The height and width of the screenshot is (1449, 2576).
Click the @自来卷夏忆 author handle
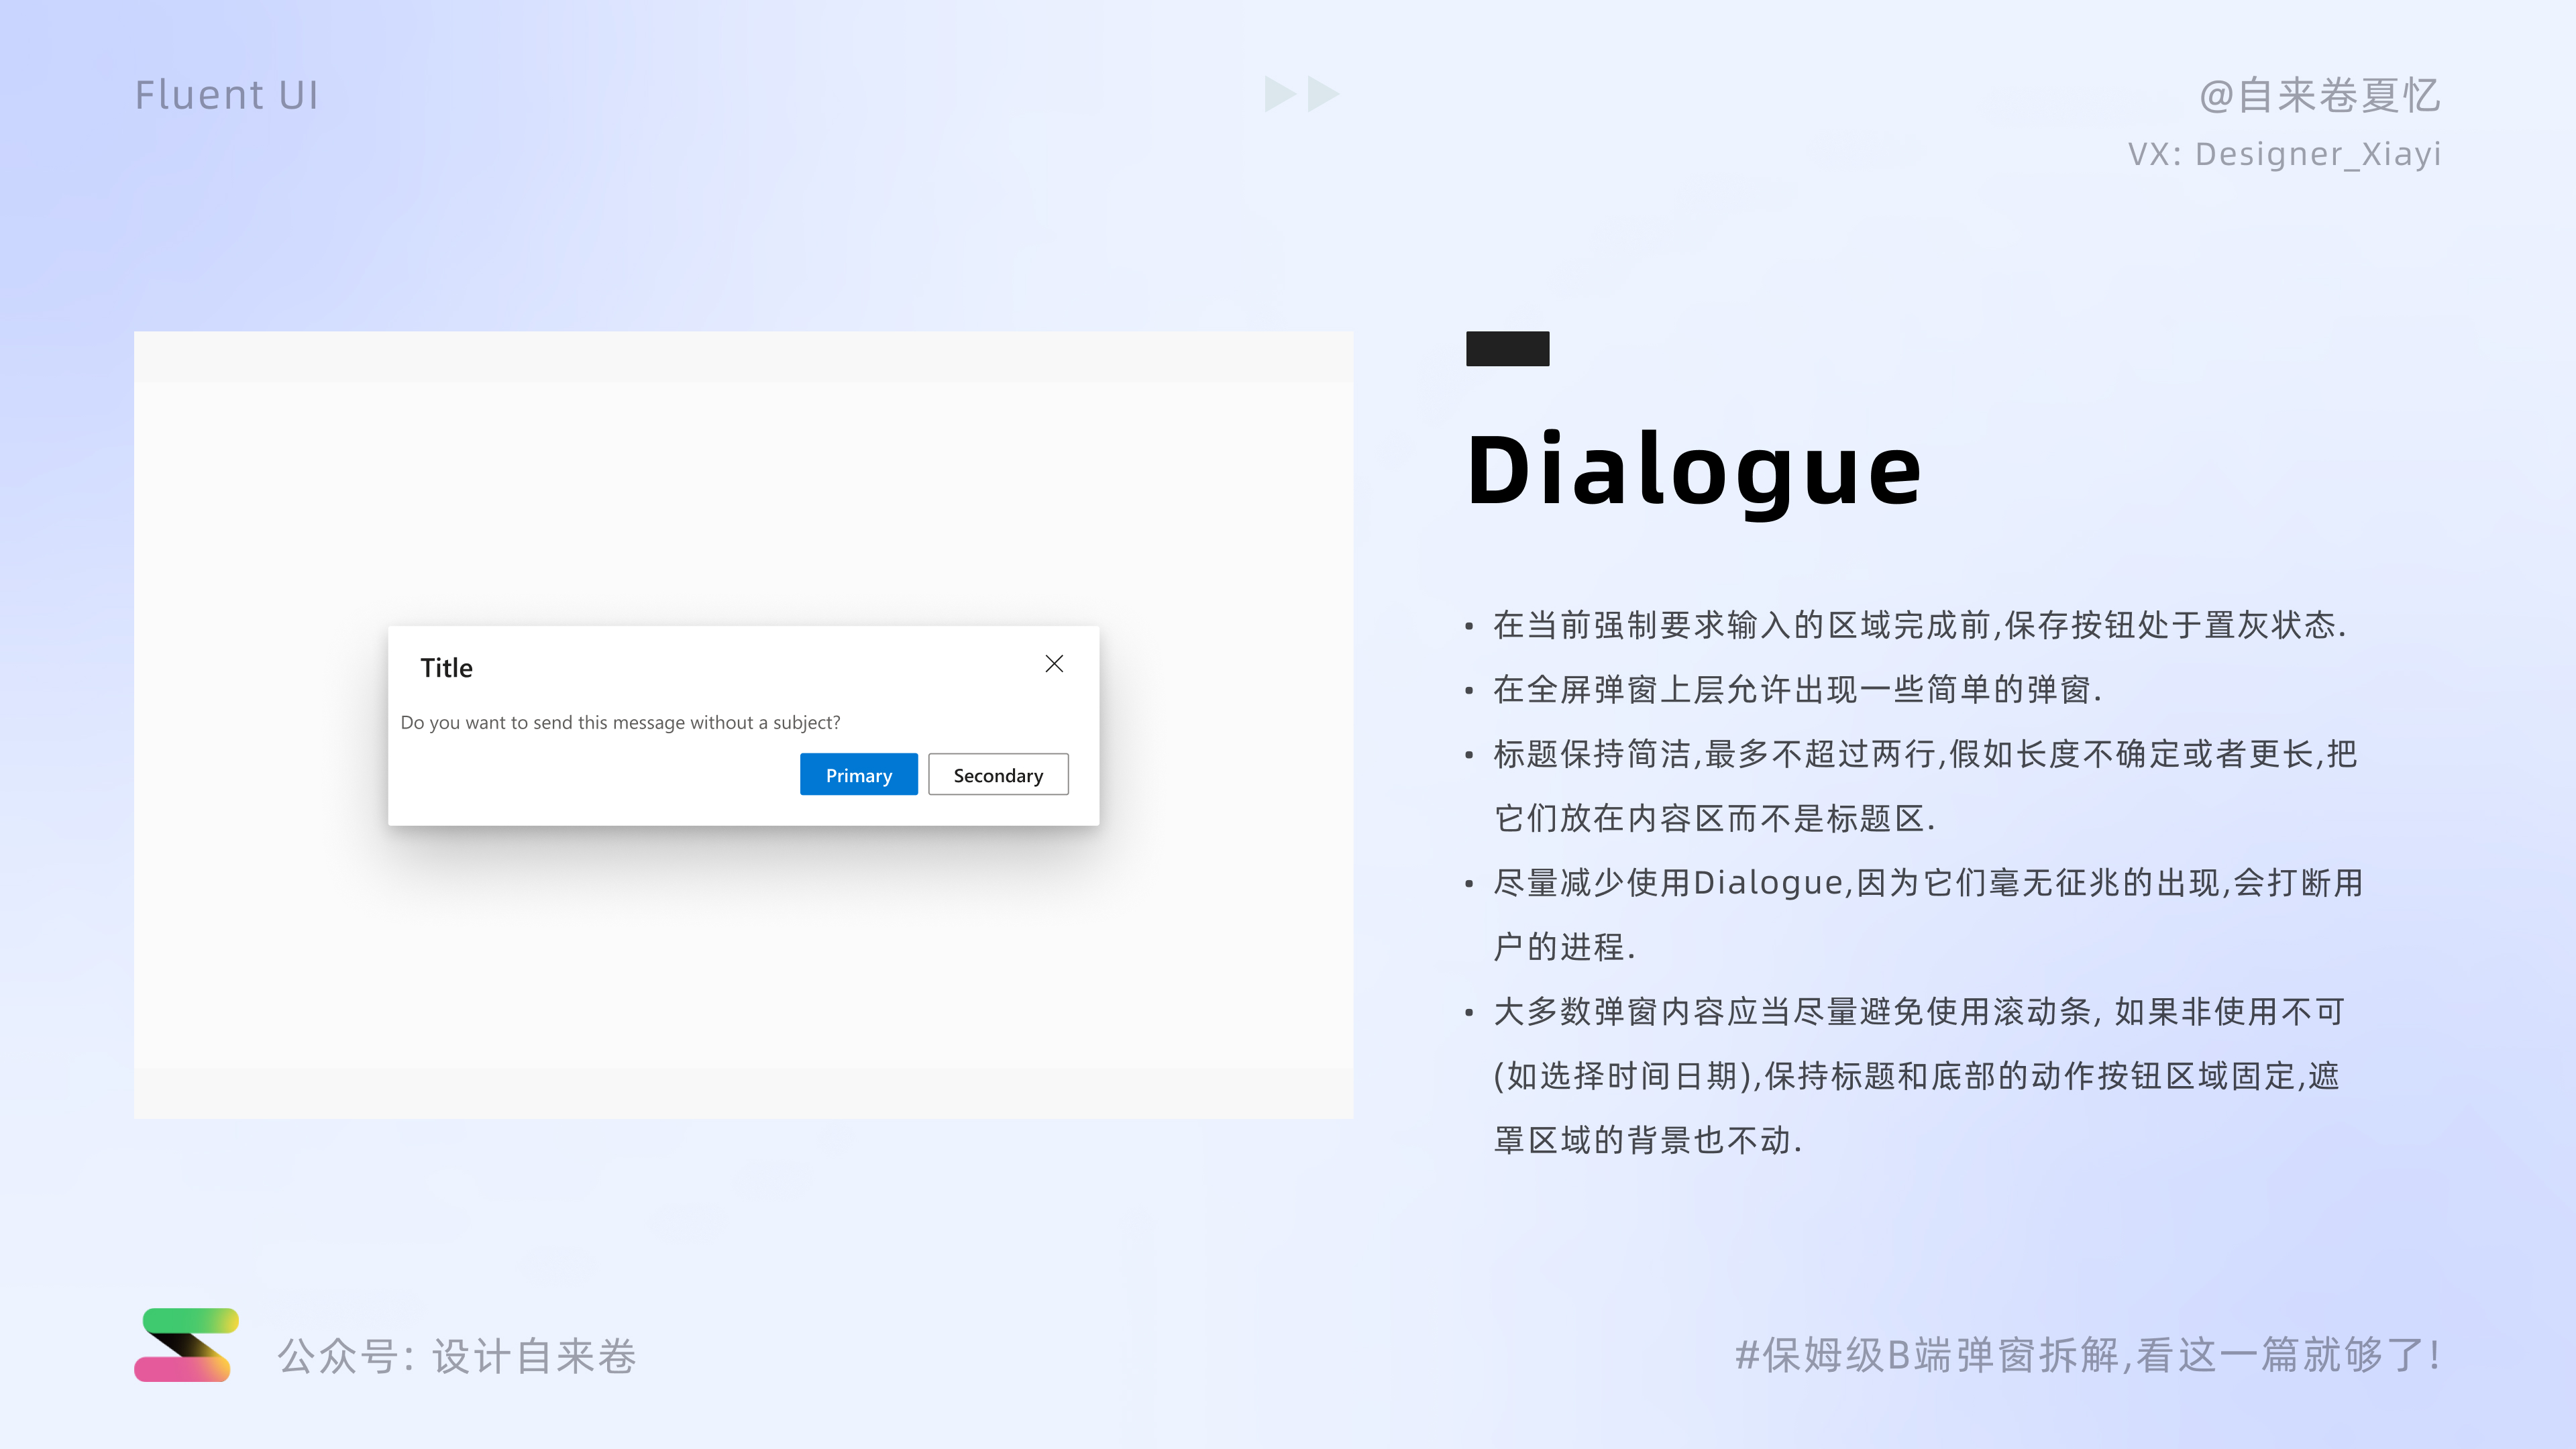point(2320,95)
